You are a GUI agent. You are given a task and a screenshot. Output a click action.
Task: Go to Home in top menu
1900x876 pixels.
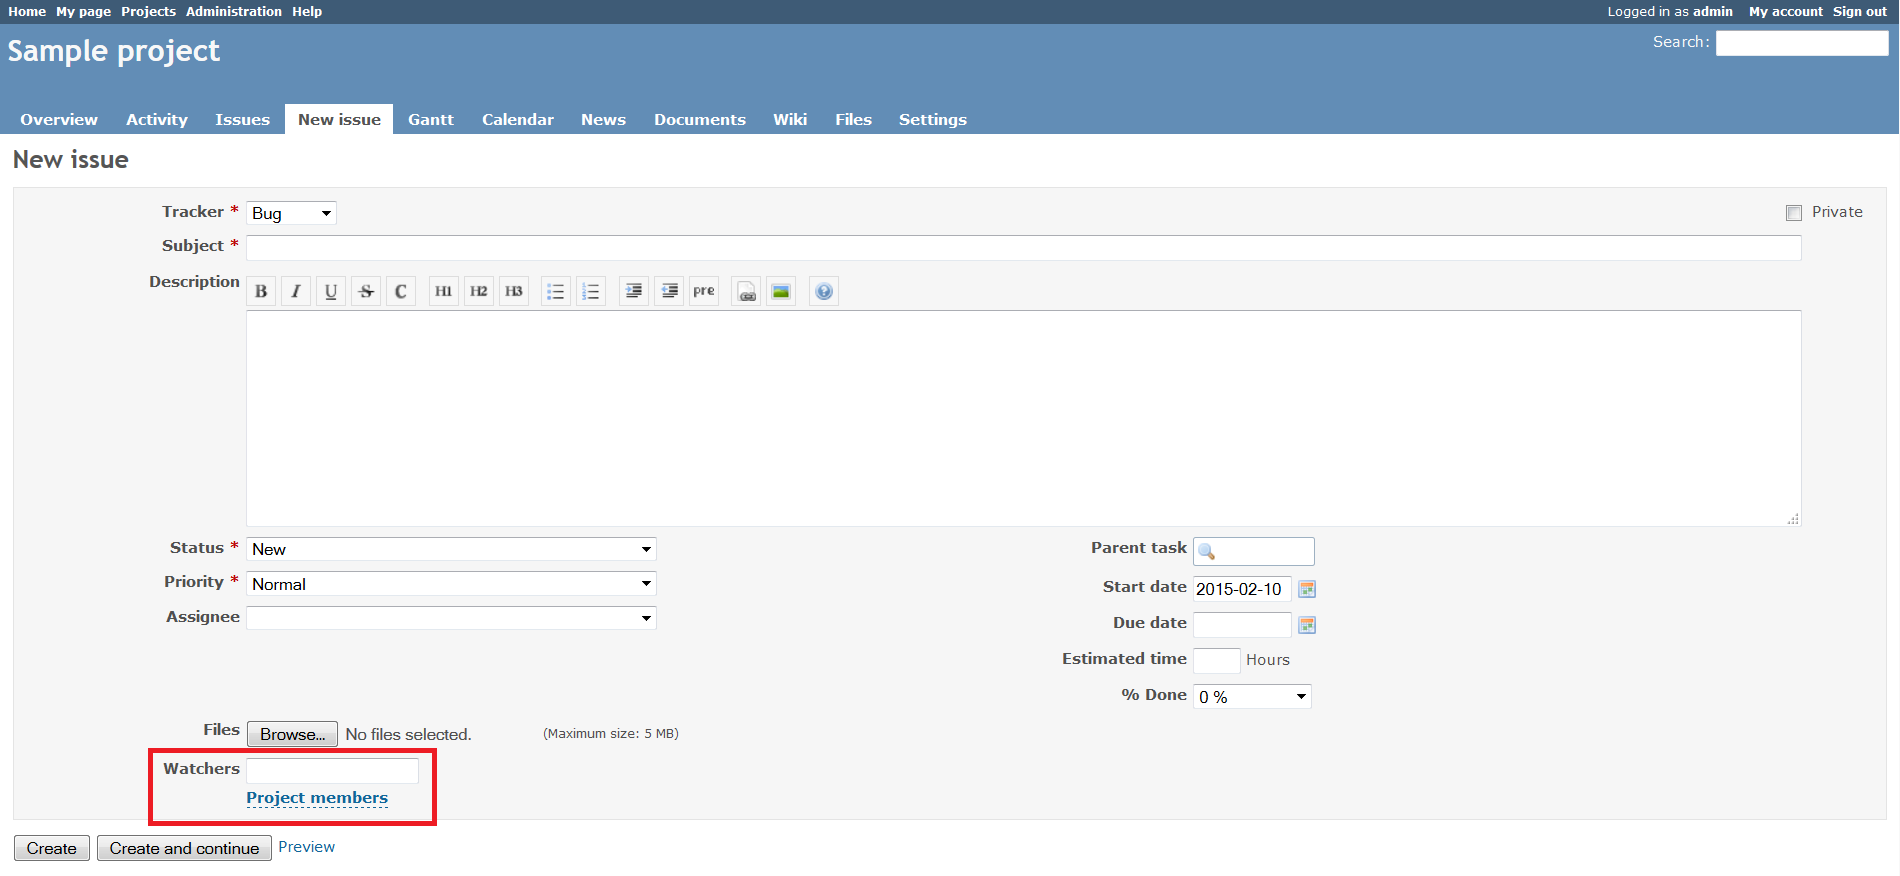point(27,12)
